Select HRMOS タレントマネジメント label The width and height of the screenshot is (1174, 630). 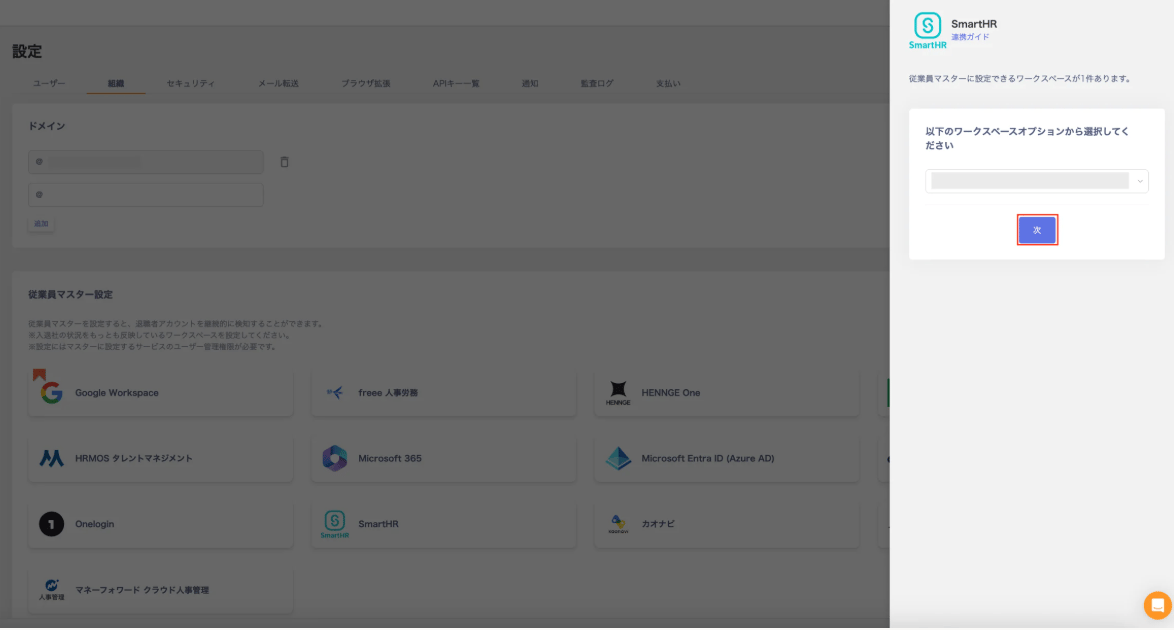[x=134, y=458]
